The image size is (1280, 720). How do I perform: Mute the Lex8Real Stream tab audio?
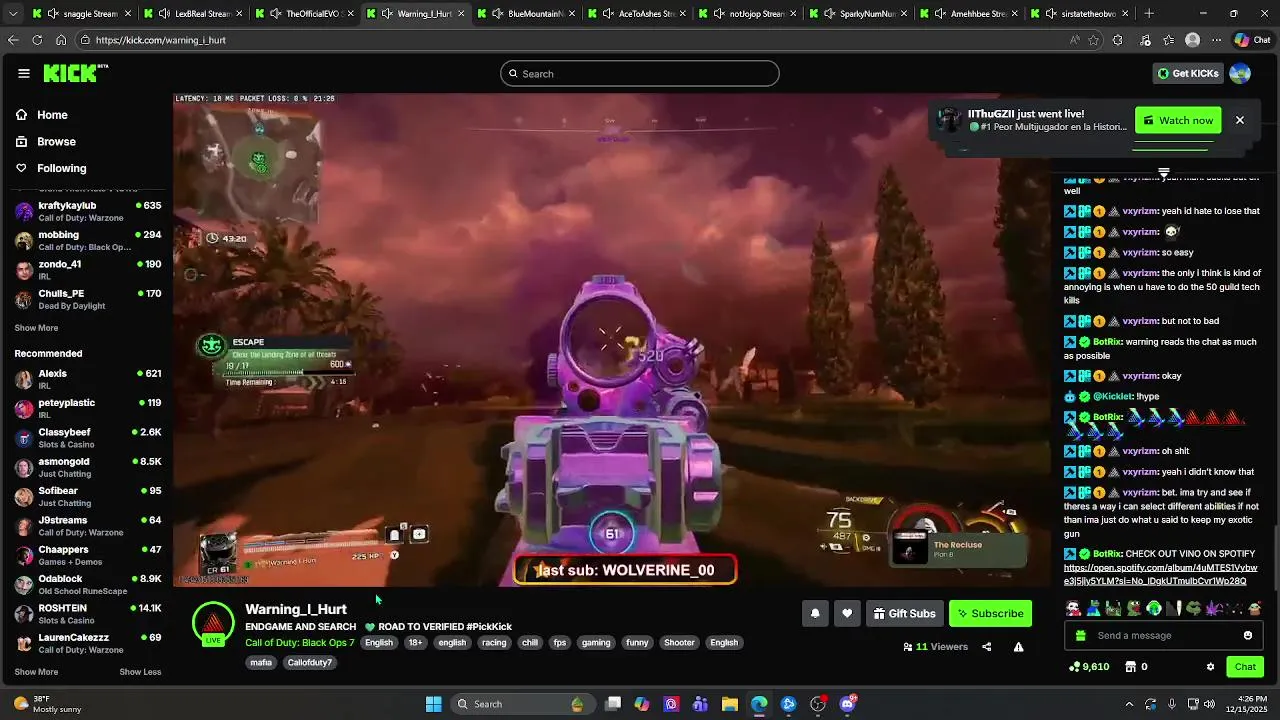pos(163,14)
